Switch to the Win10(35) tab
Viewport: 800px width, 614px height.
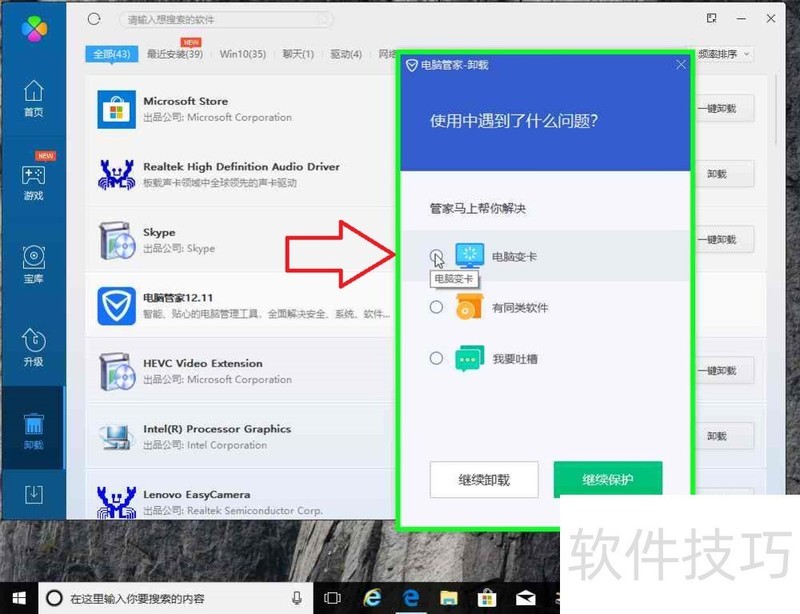coord(243,54)
